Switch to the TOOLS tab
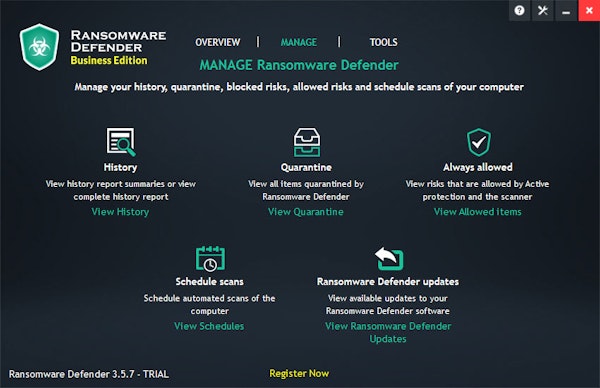The image size is (600, 388). click(x=383, y=42)
